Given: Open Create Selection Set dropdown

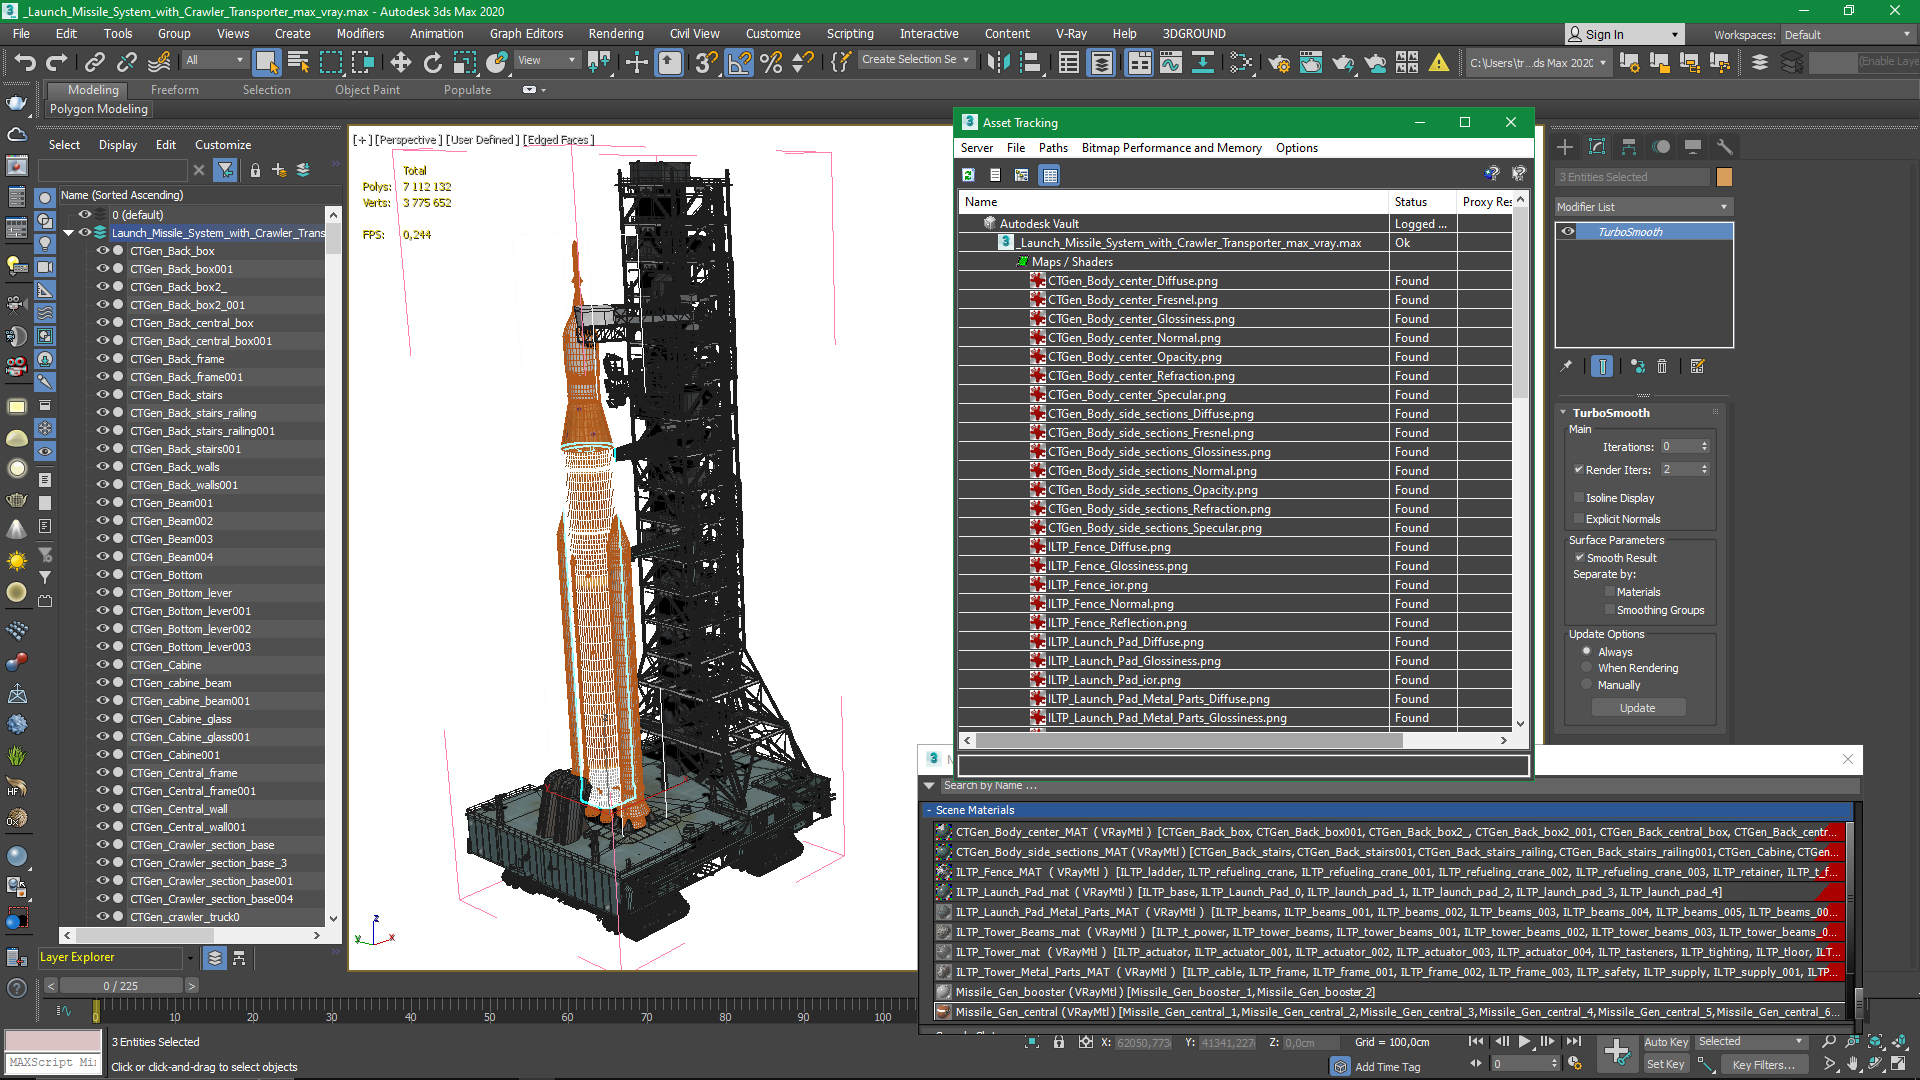Looking at the screenshot, I should 916,60.
